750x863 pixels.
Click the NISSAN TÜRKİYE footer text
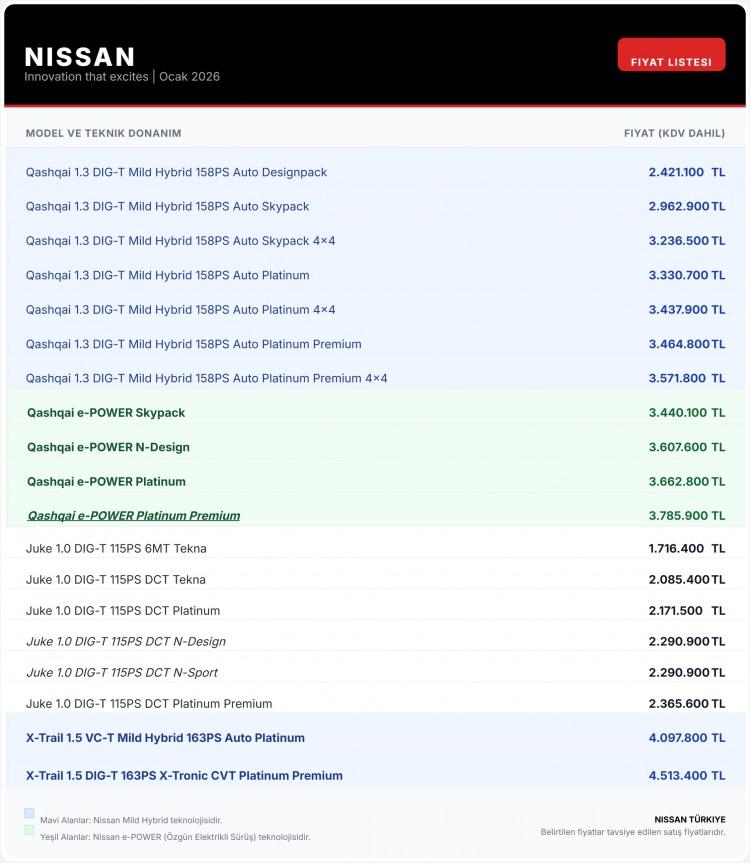pos(689,820)
